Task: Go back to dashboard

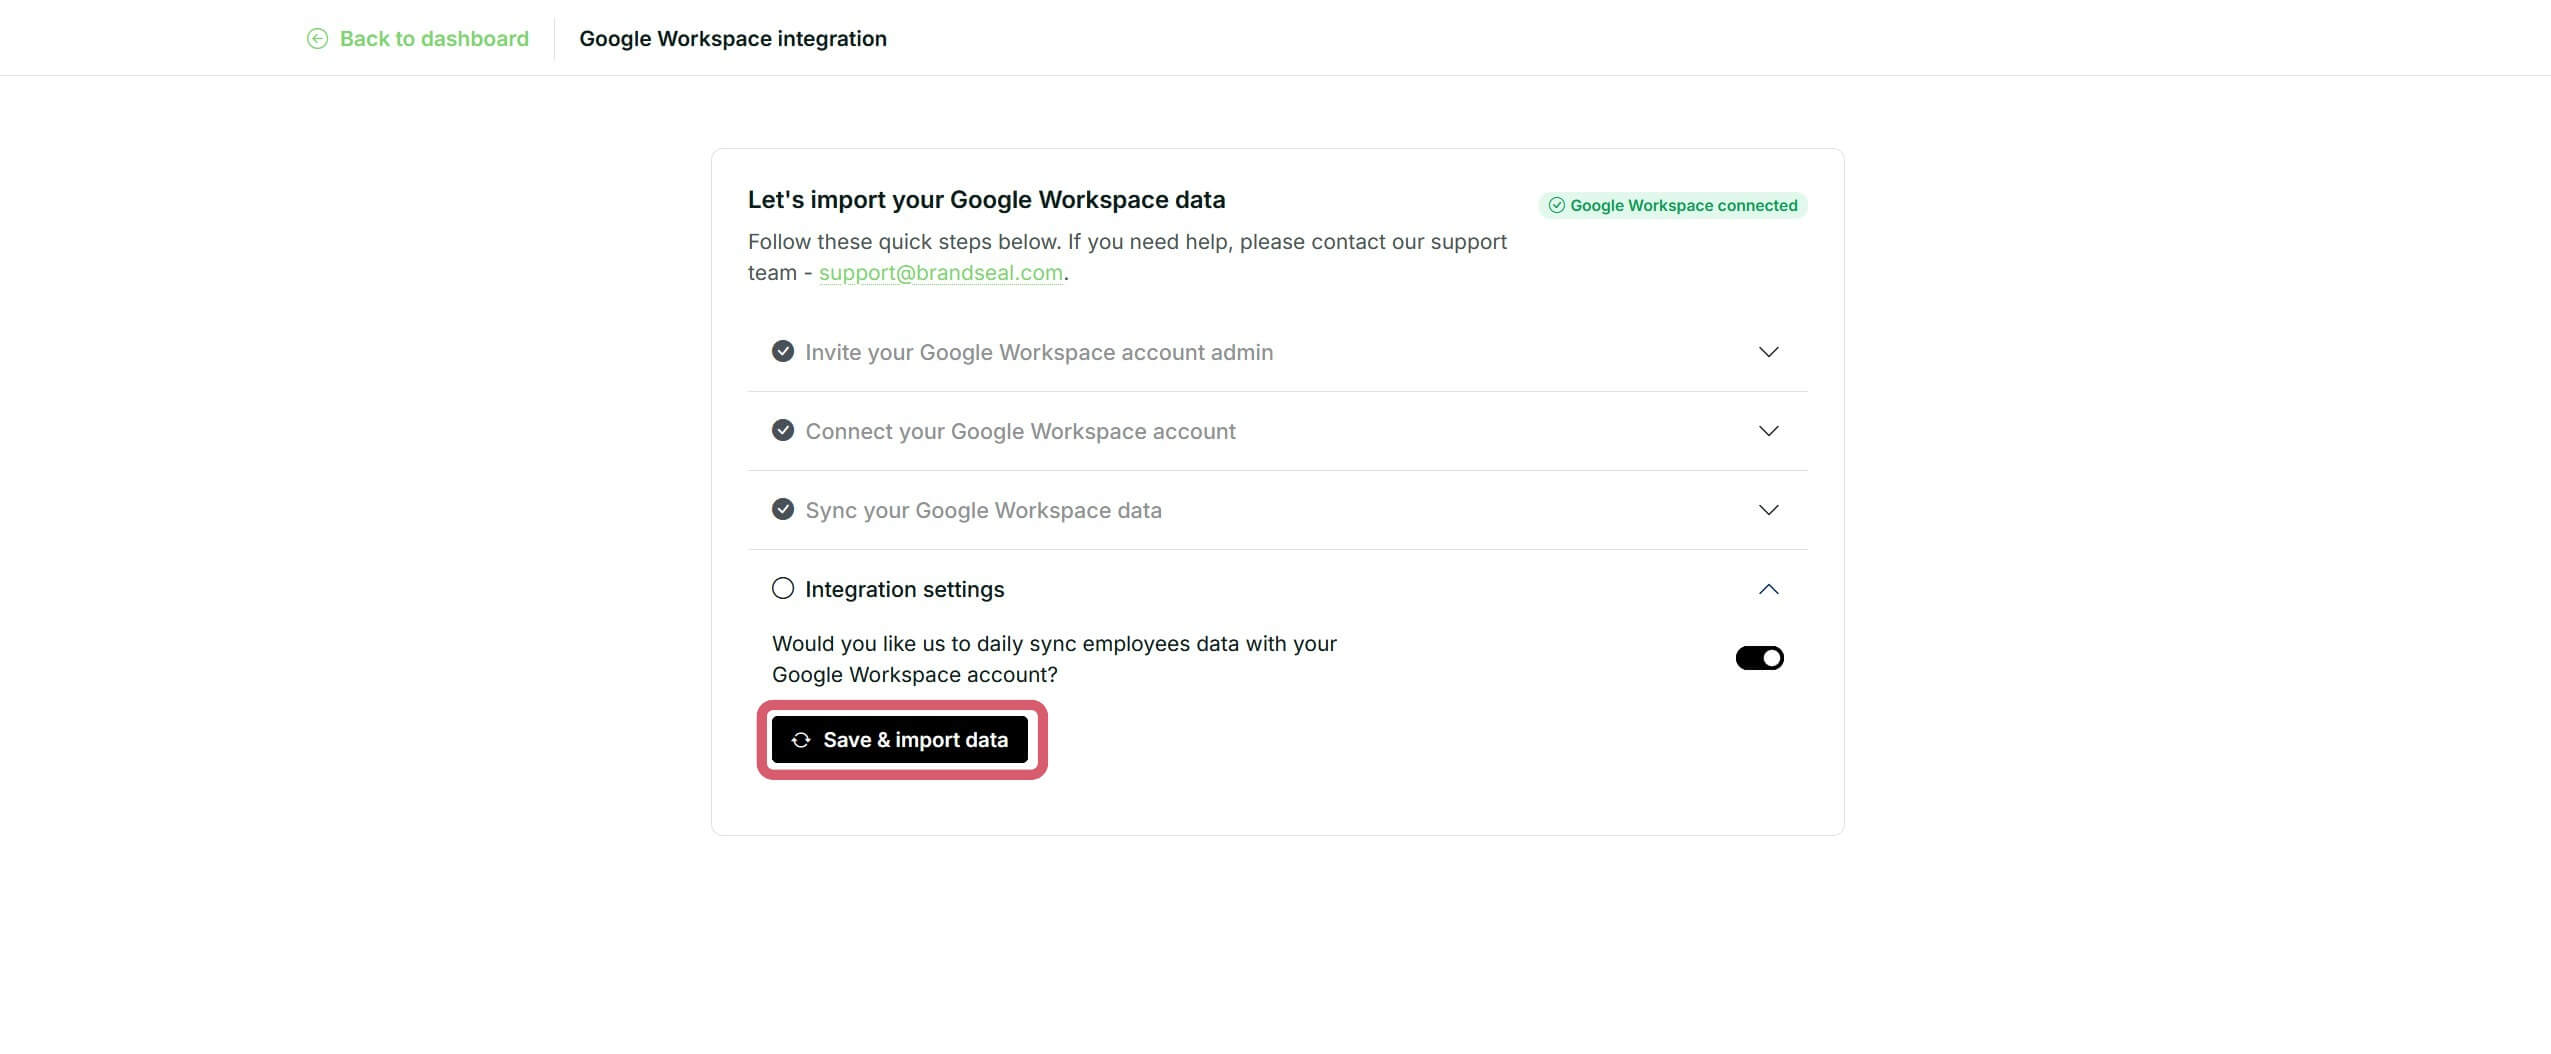Action: (x=435, y=38)
